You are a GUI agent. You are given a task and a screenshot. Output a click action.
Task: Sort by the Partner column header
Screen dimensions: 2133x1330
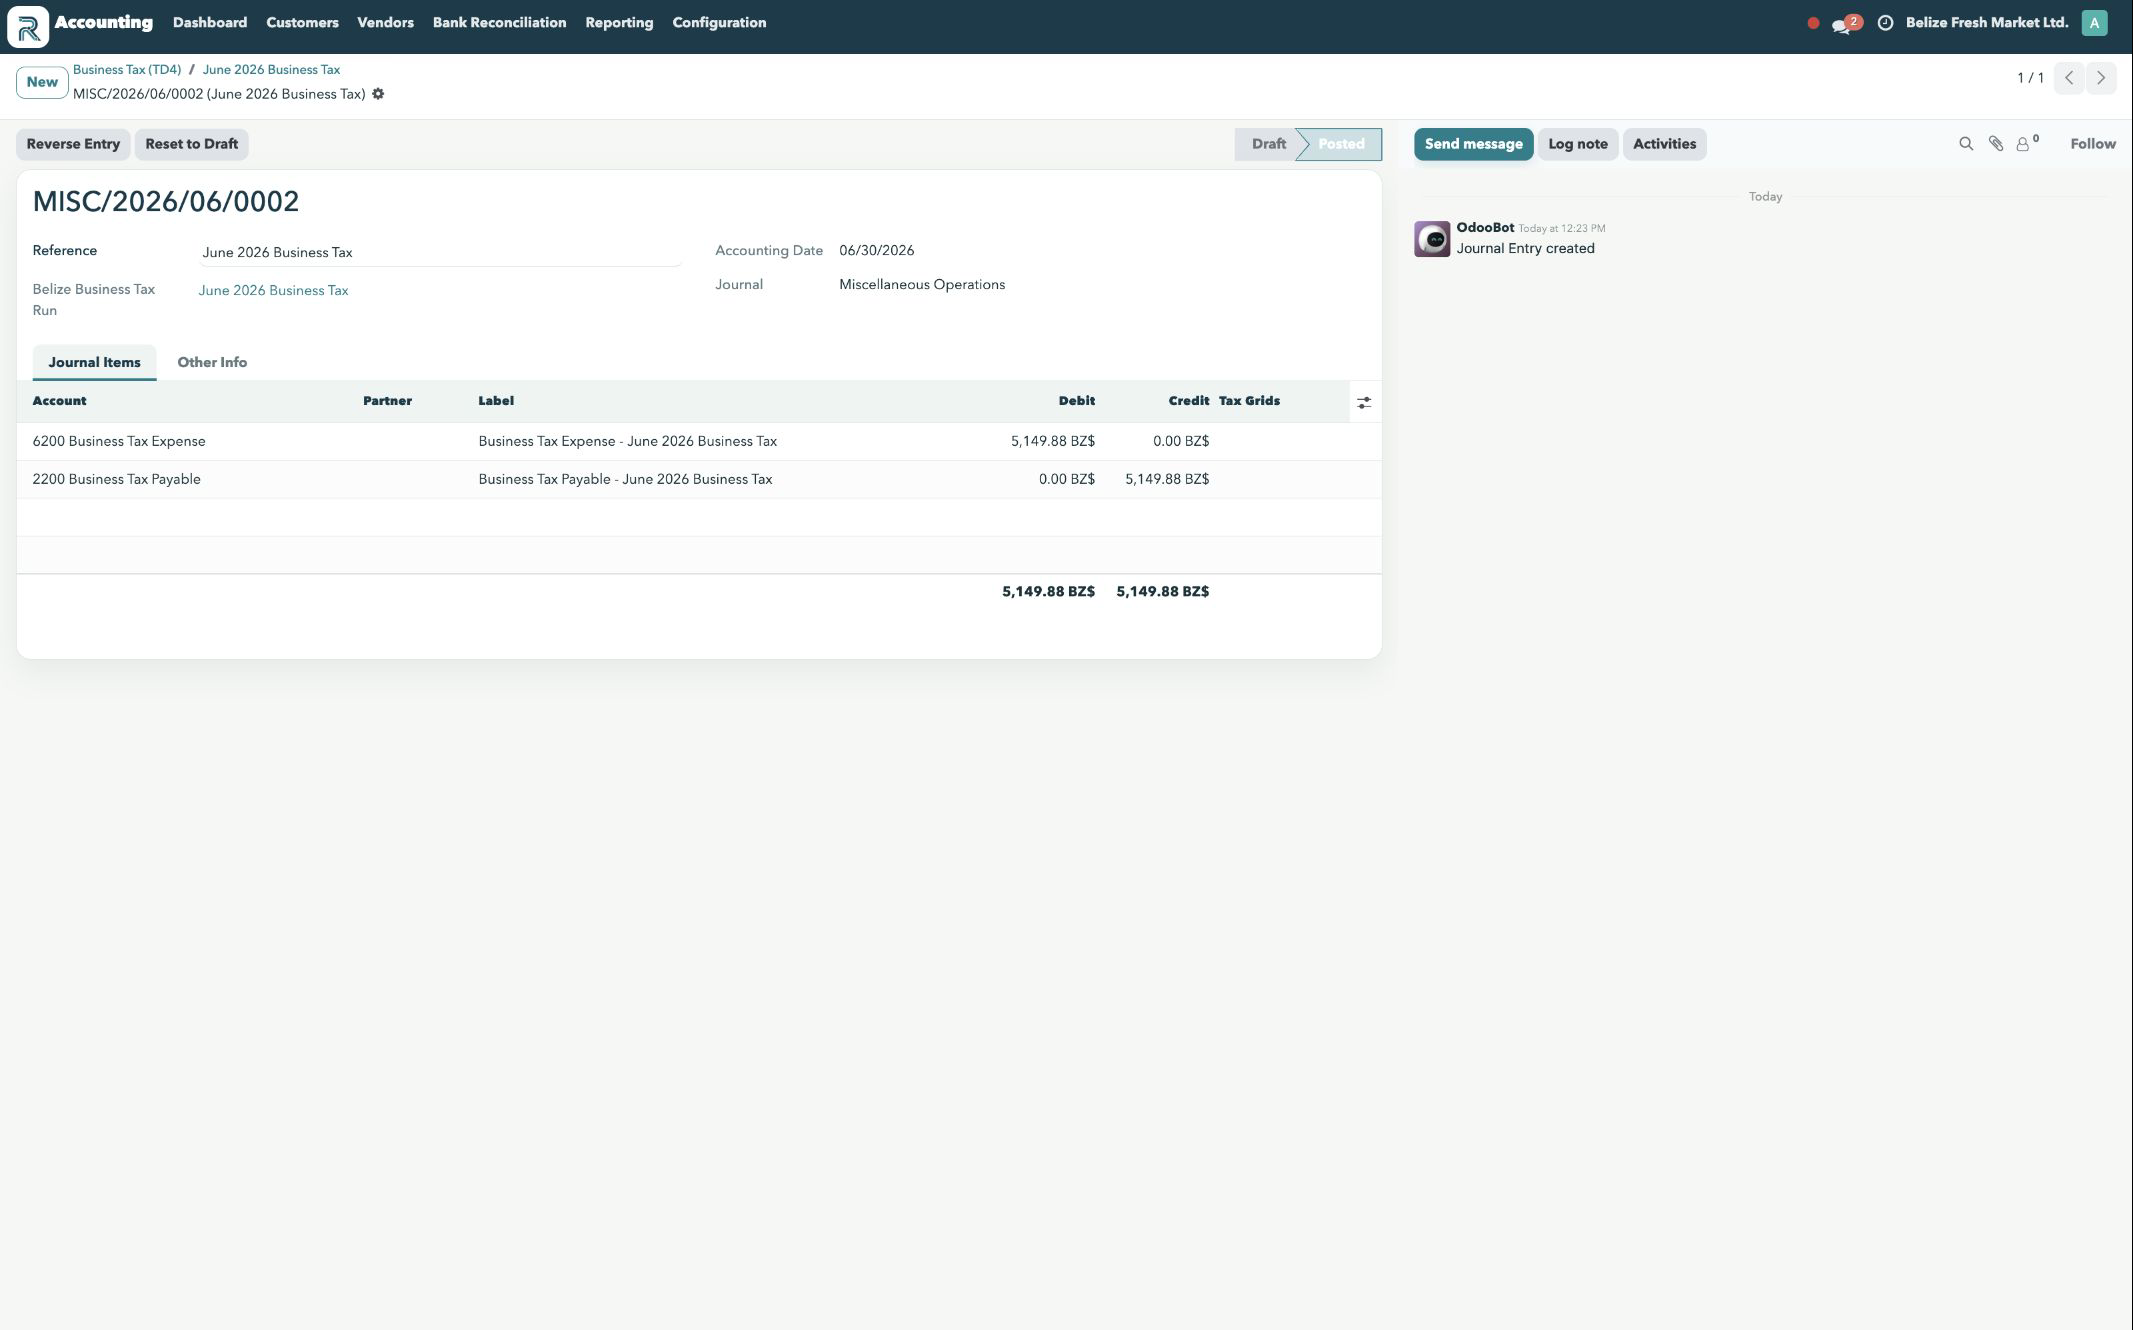tap(387, 401)
